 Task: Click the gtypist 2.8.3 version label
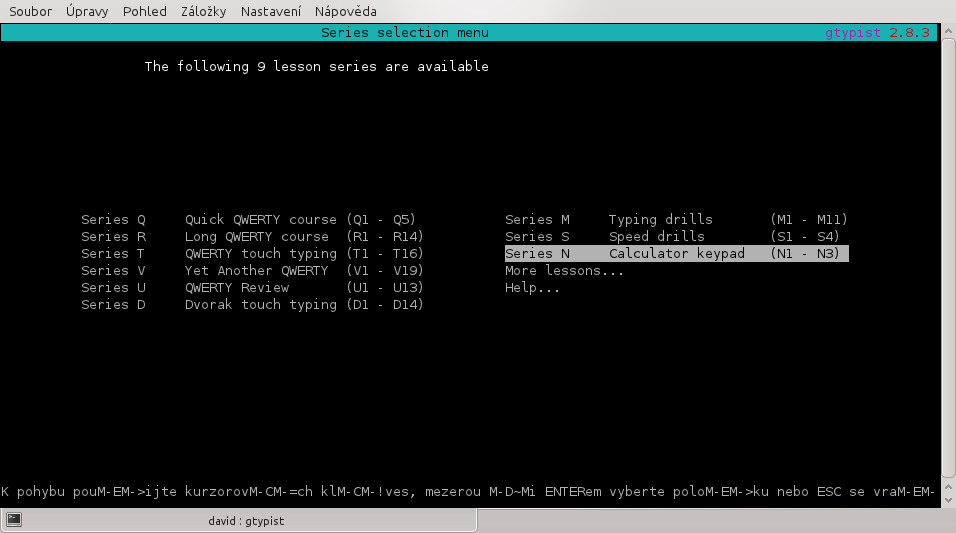[x=877, y=33]
